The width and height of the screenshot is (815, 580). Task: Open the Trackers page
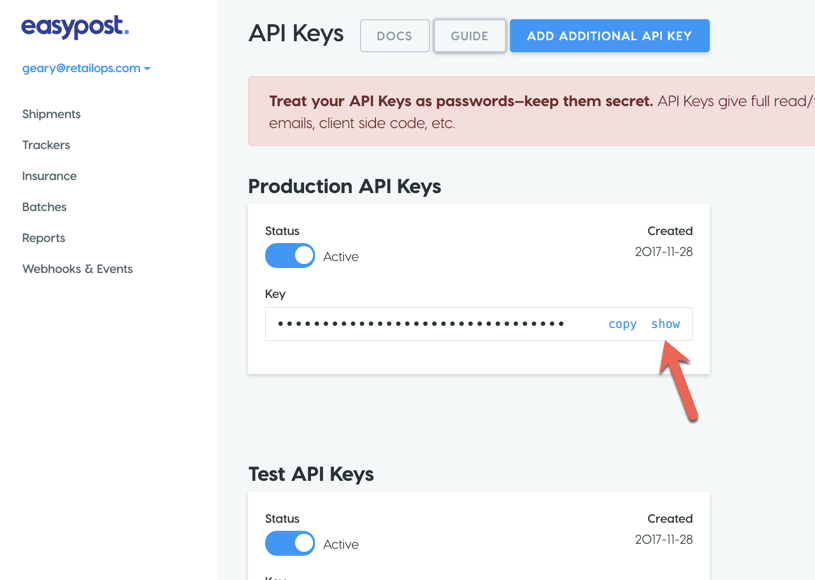[46, 145]
